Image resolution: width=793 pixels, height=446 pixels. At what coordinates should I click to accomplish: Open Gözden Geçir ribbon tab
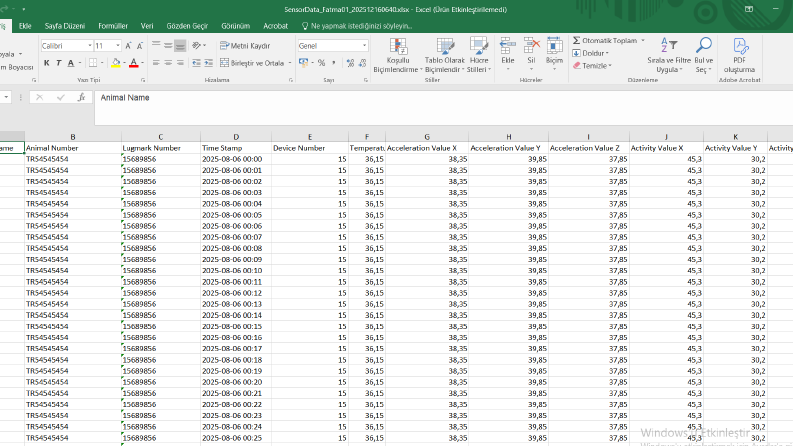187,26
